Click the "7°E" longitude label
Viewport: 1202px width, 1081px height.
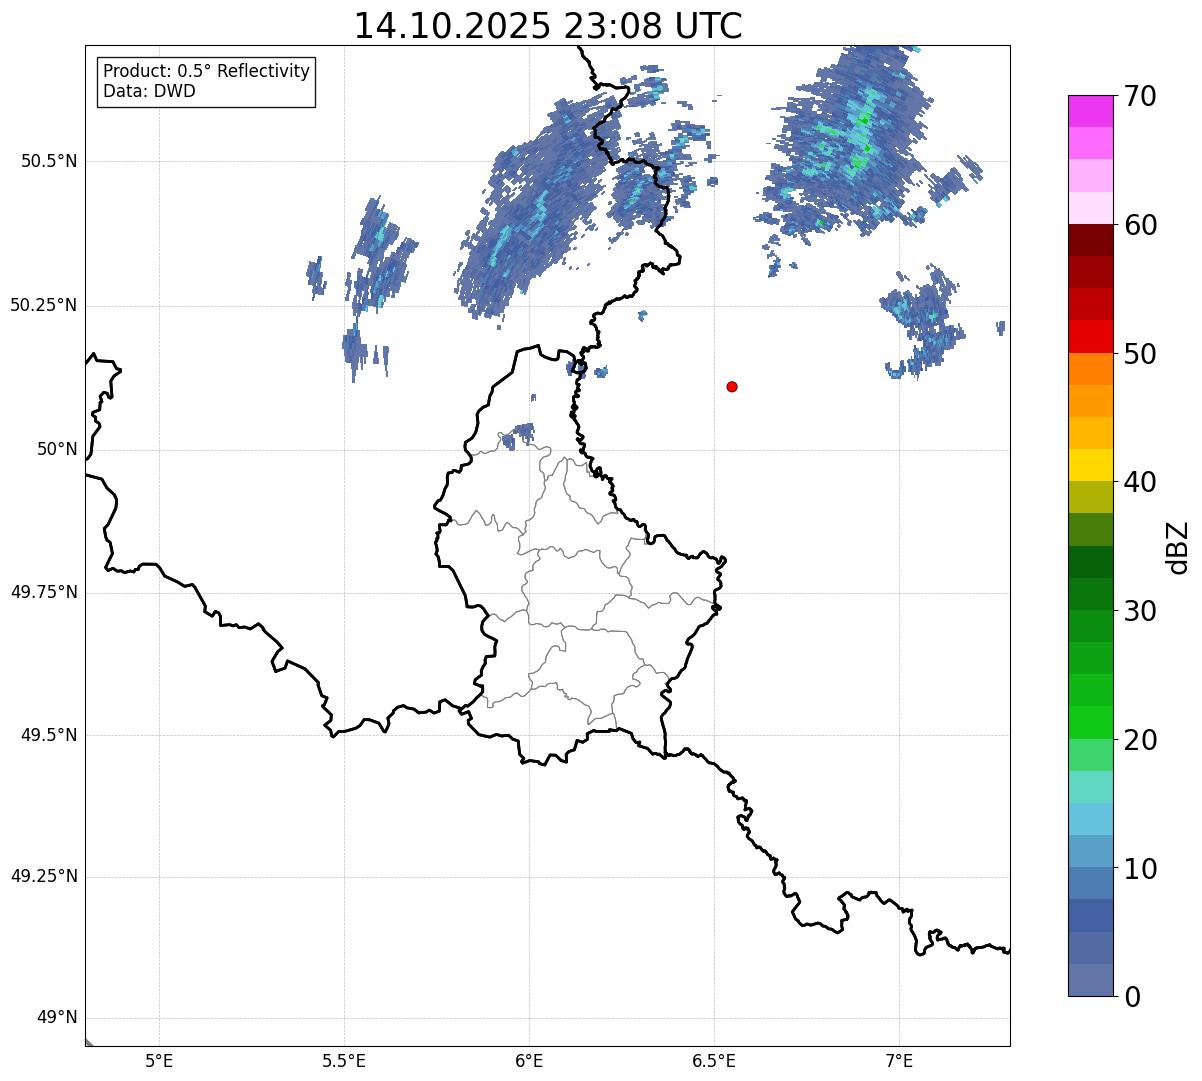click(x=899, y=1061)
